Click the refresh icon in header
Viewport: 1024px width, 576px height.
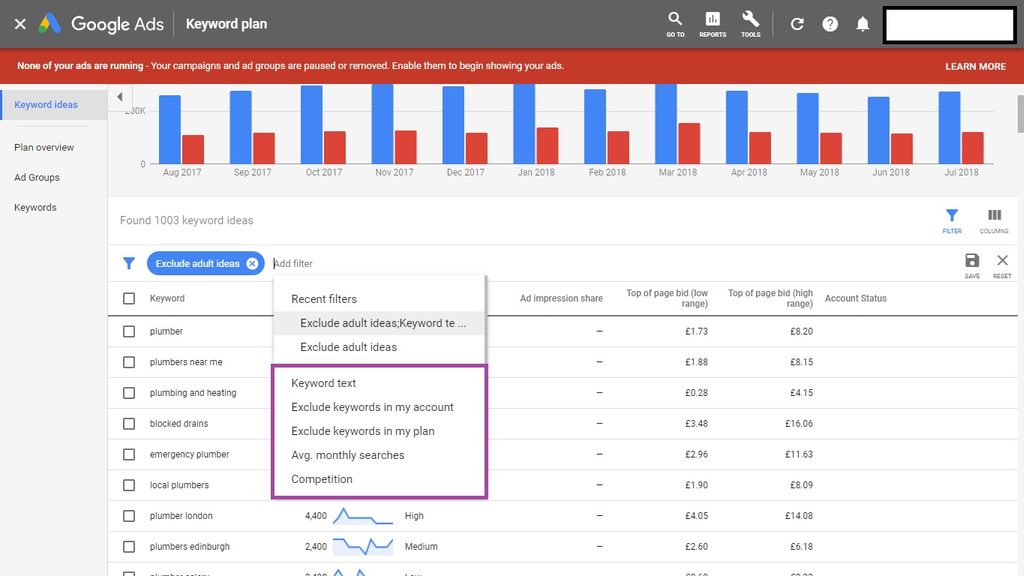797,24
